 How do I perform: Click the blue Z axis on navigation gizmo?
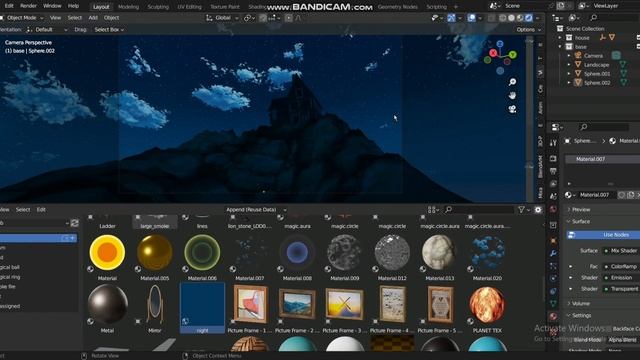500,44
